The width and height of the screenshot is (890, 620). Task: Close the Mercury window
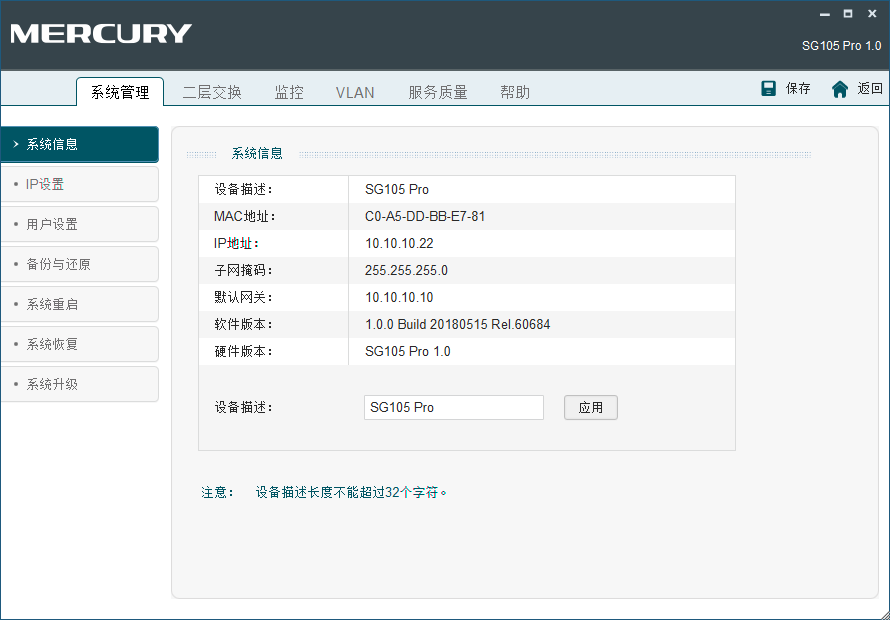point(872,14)
